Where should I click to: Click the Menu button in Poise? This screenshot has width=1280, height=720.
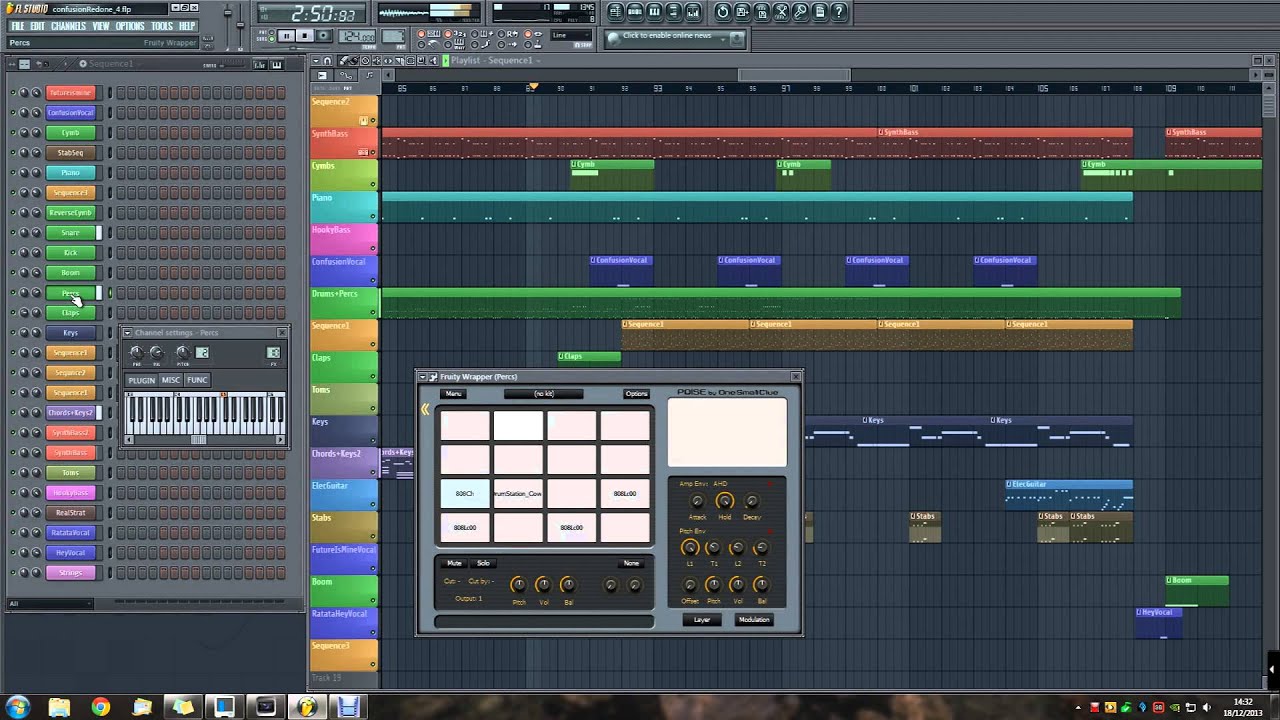click(x=453, y=394)
